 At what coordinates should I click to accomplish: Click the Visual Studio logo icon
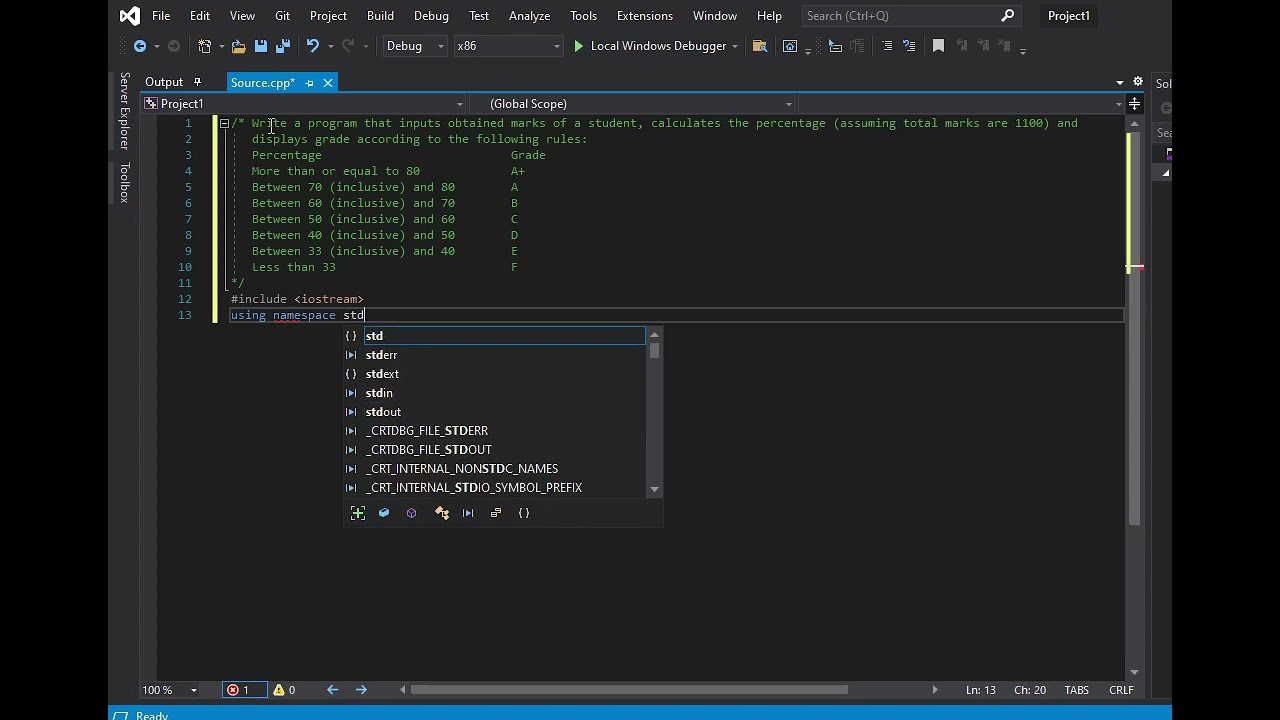pos(129,16)
